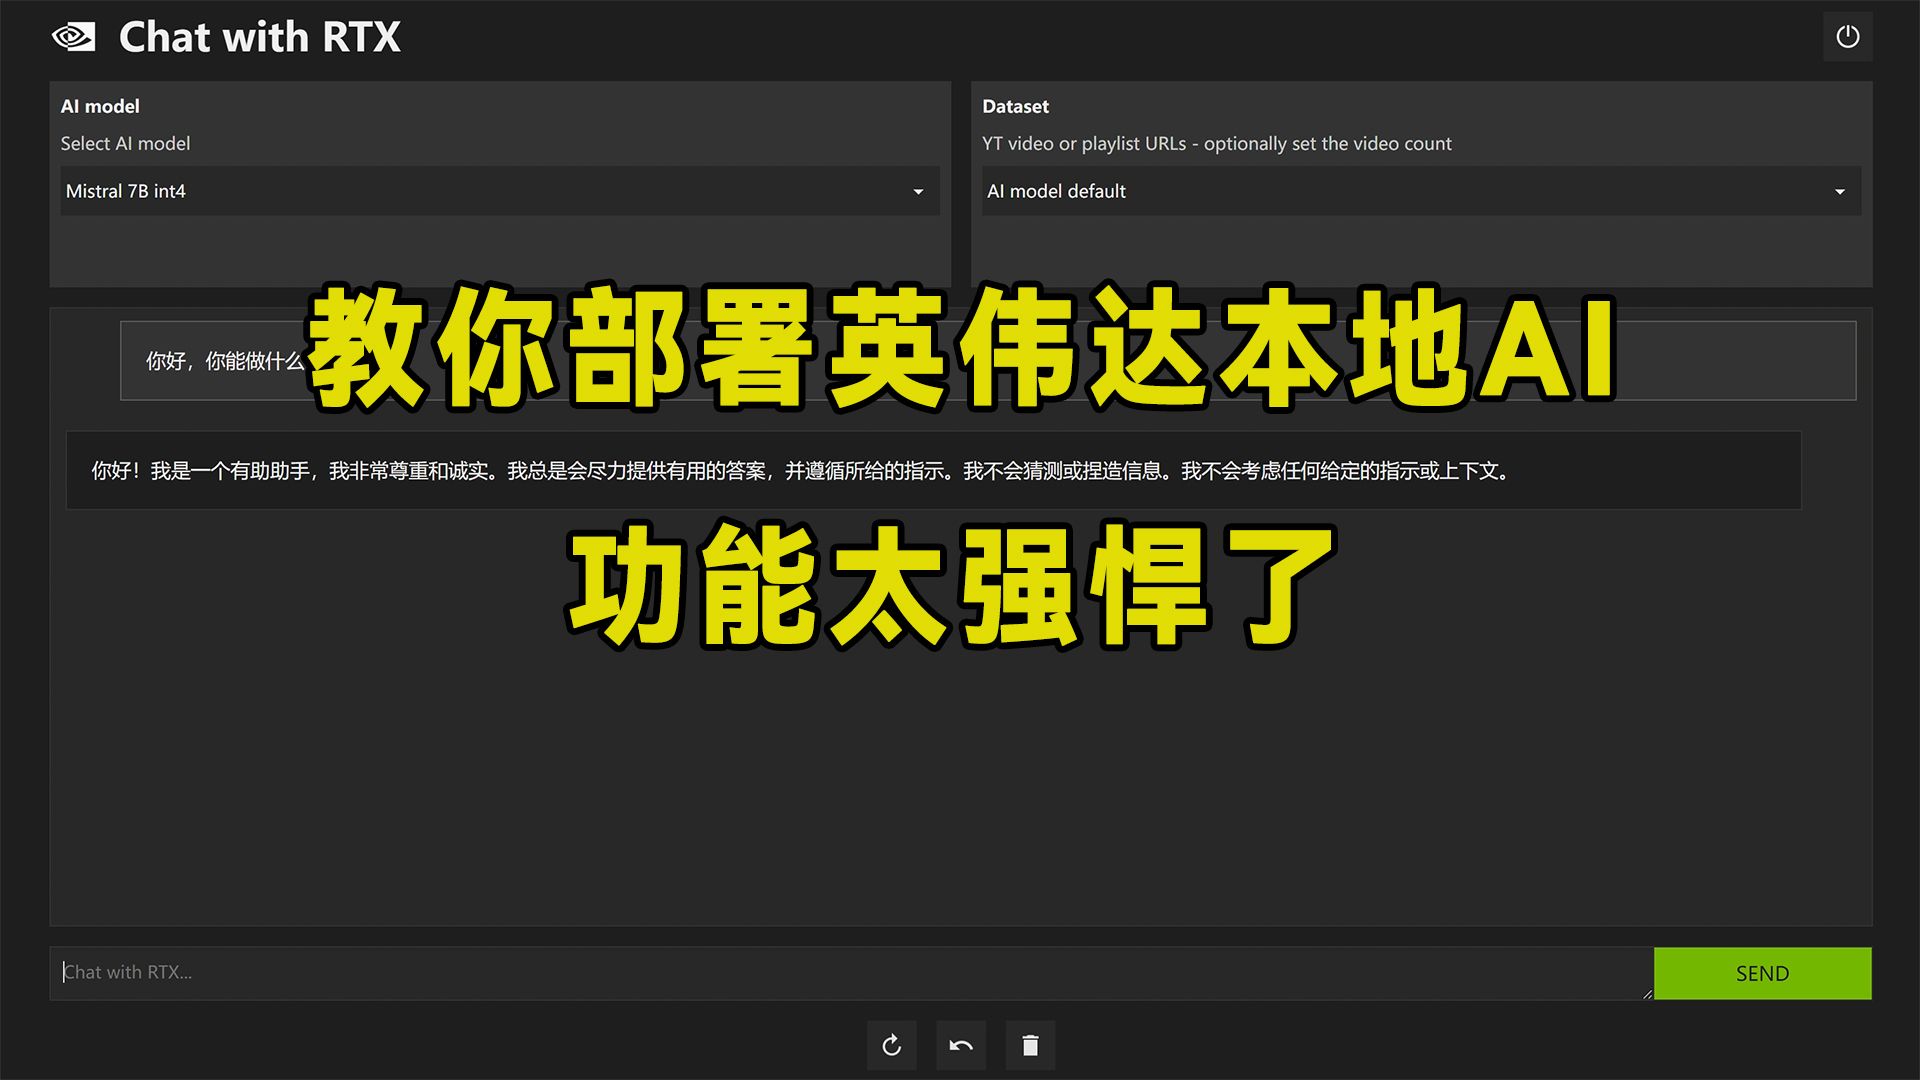This screenshot has width=1920, height=1080.
Task: Click the 'Select AI model' label
Action: [125, 143]
